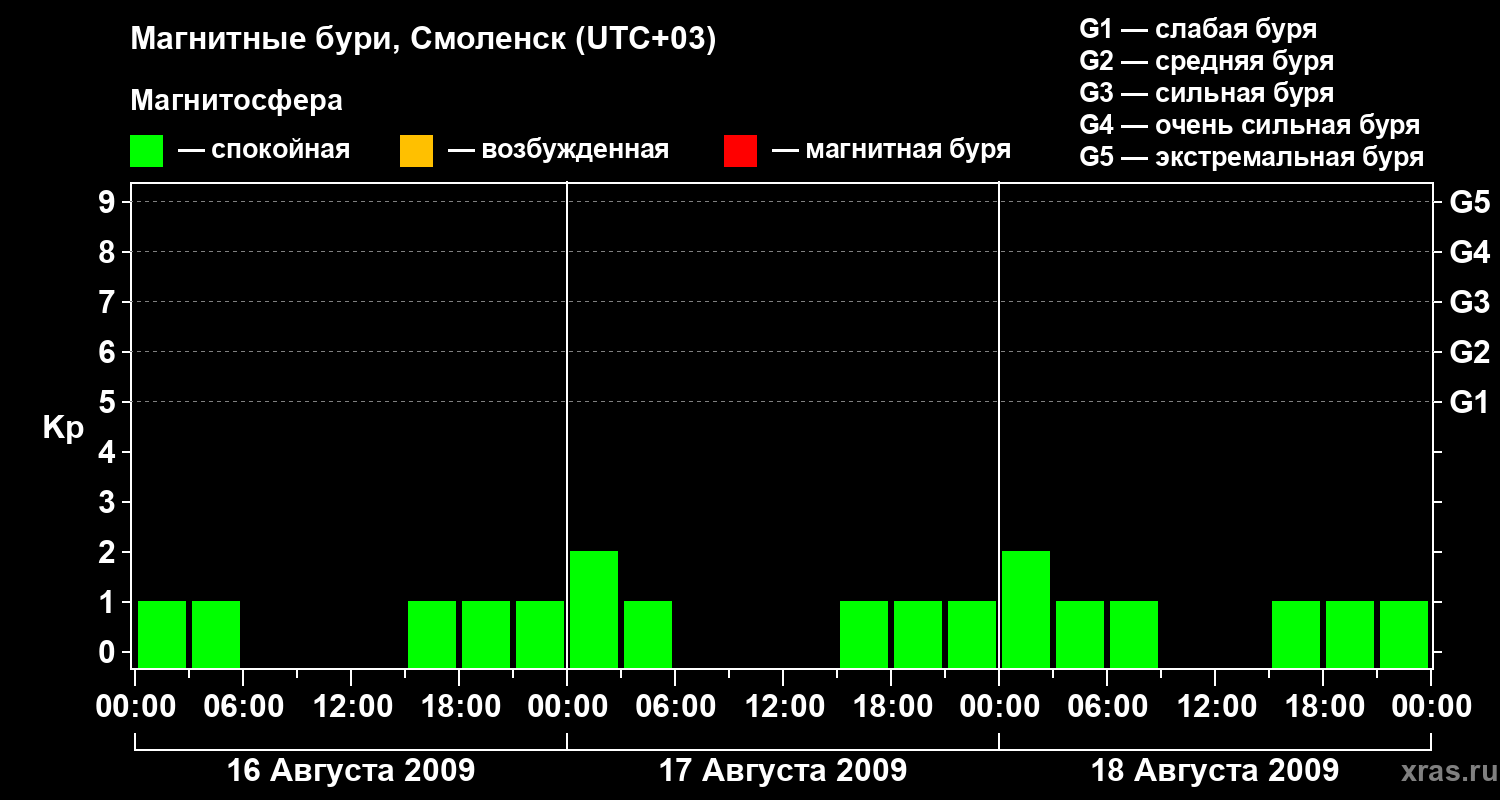Click the '12:00' tick label of 18 Августа

coord(1215,707)
